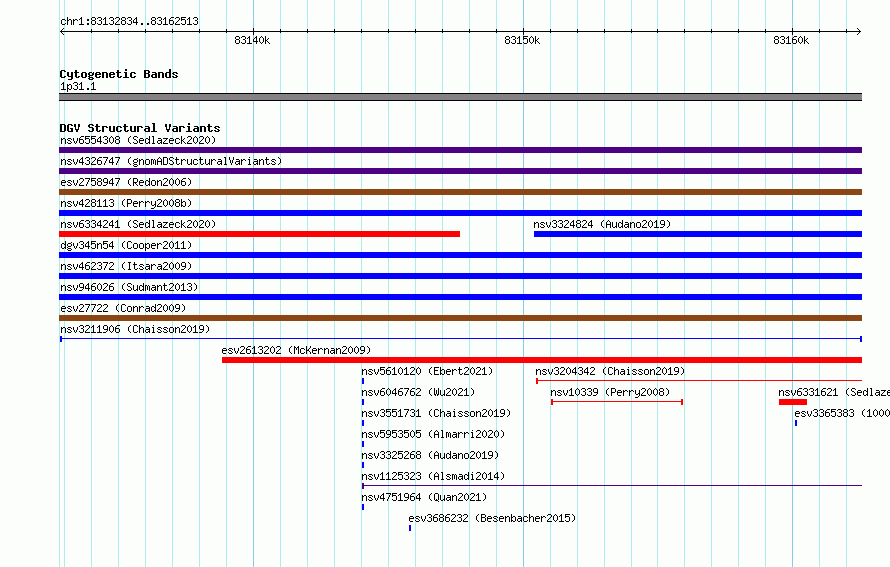
Task: Select the esv27722 (Conrad2009) brown bar
Action: [x=460, y=318]
